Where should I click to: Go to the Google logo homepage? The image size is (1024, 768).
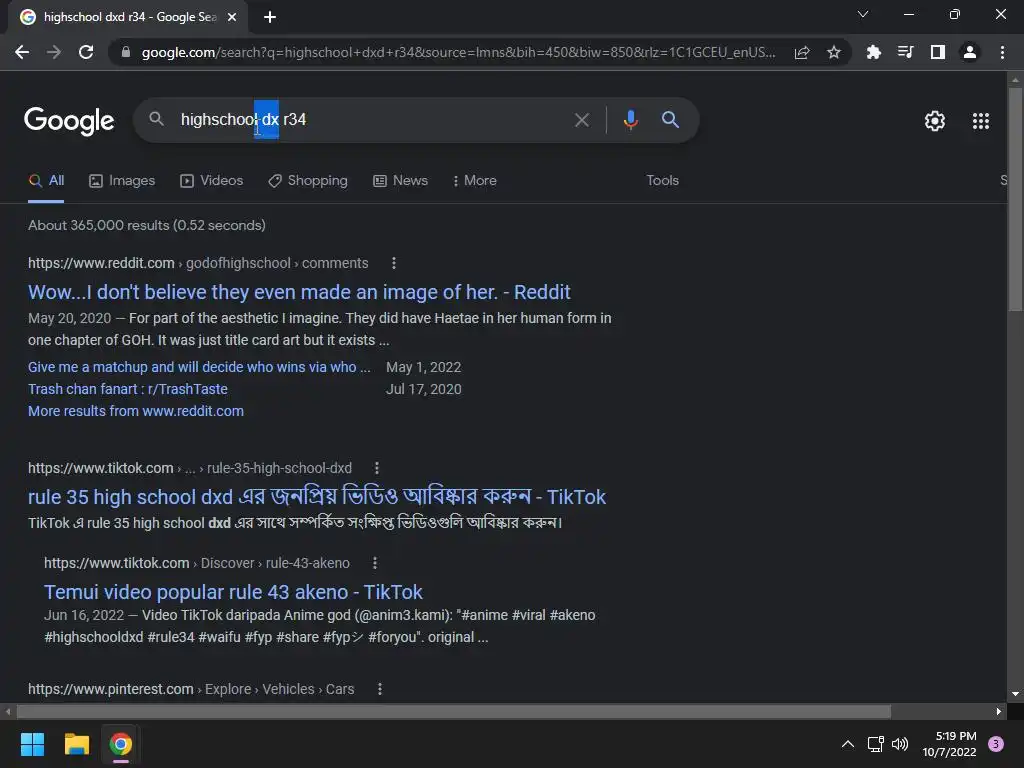(x=69, y=121)
